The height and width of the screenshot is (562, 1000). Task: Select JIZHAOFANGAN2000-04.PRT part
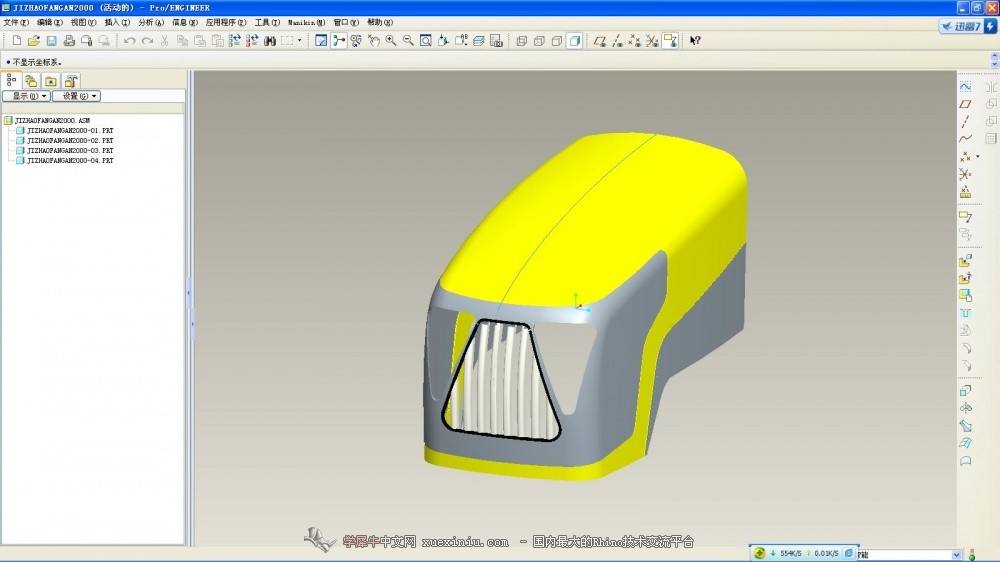pyautogui.click(x=70, y=161)
